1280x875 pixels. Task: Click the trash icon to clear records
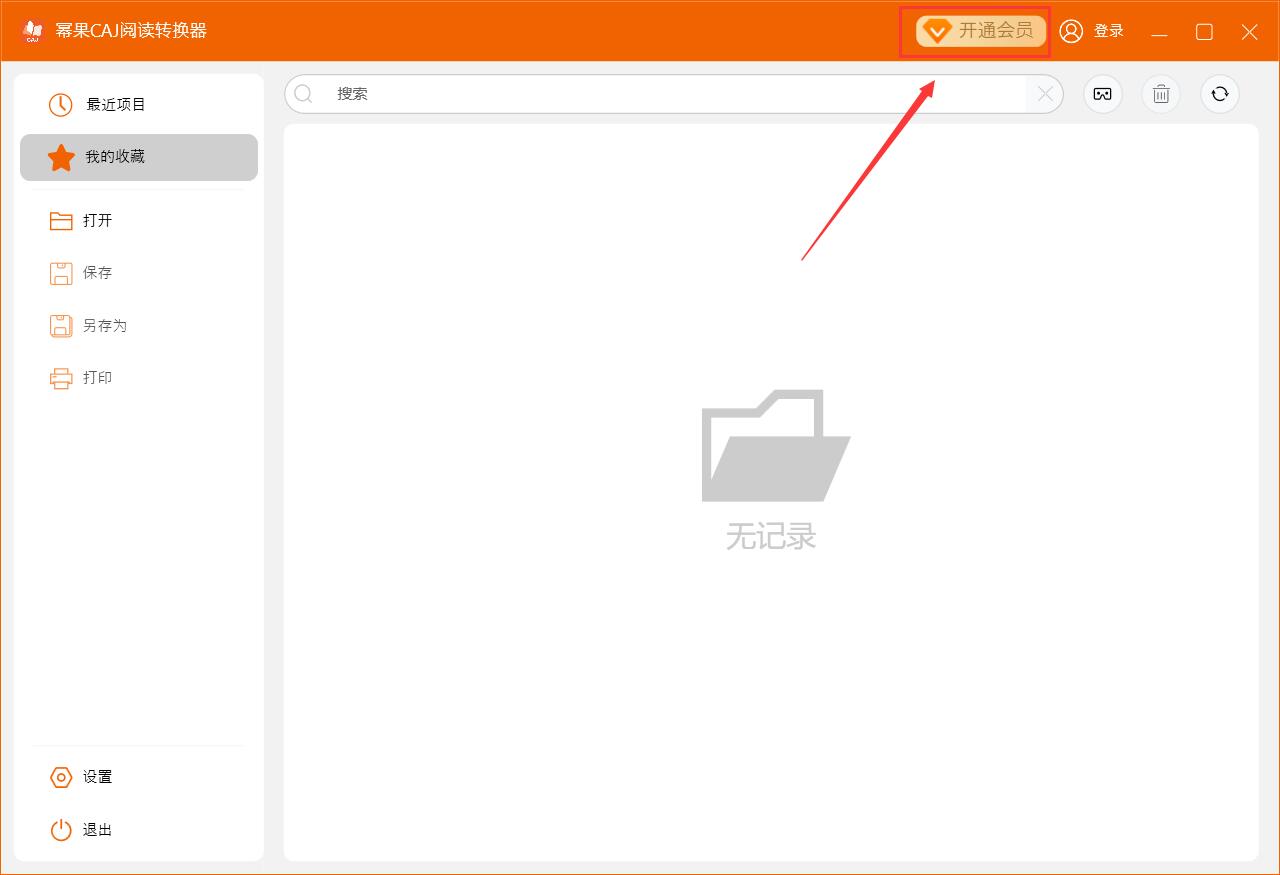click(x=1160, y=94)
